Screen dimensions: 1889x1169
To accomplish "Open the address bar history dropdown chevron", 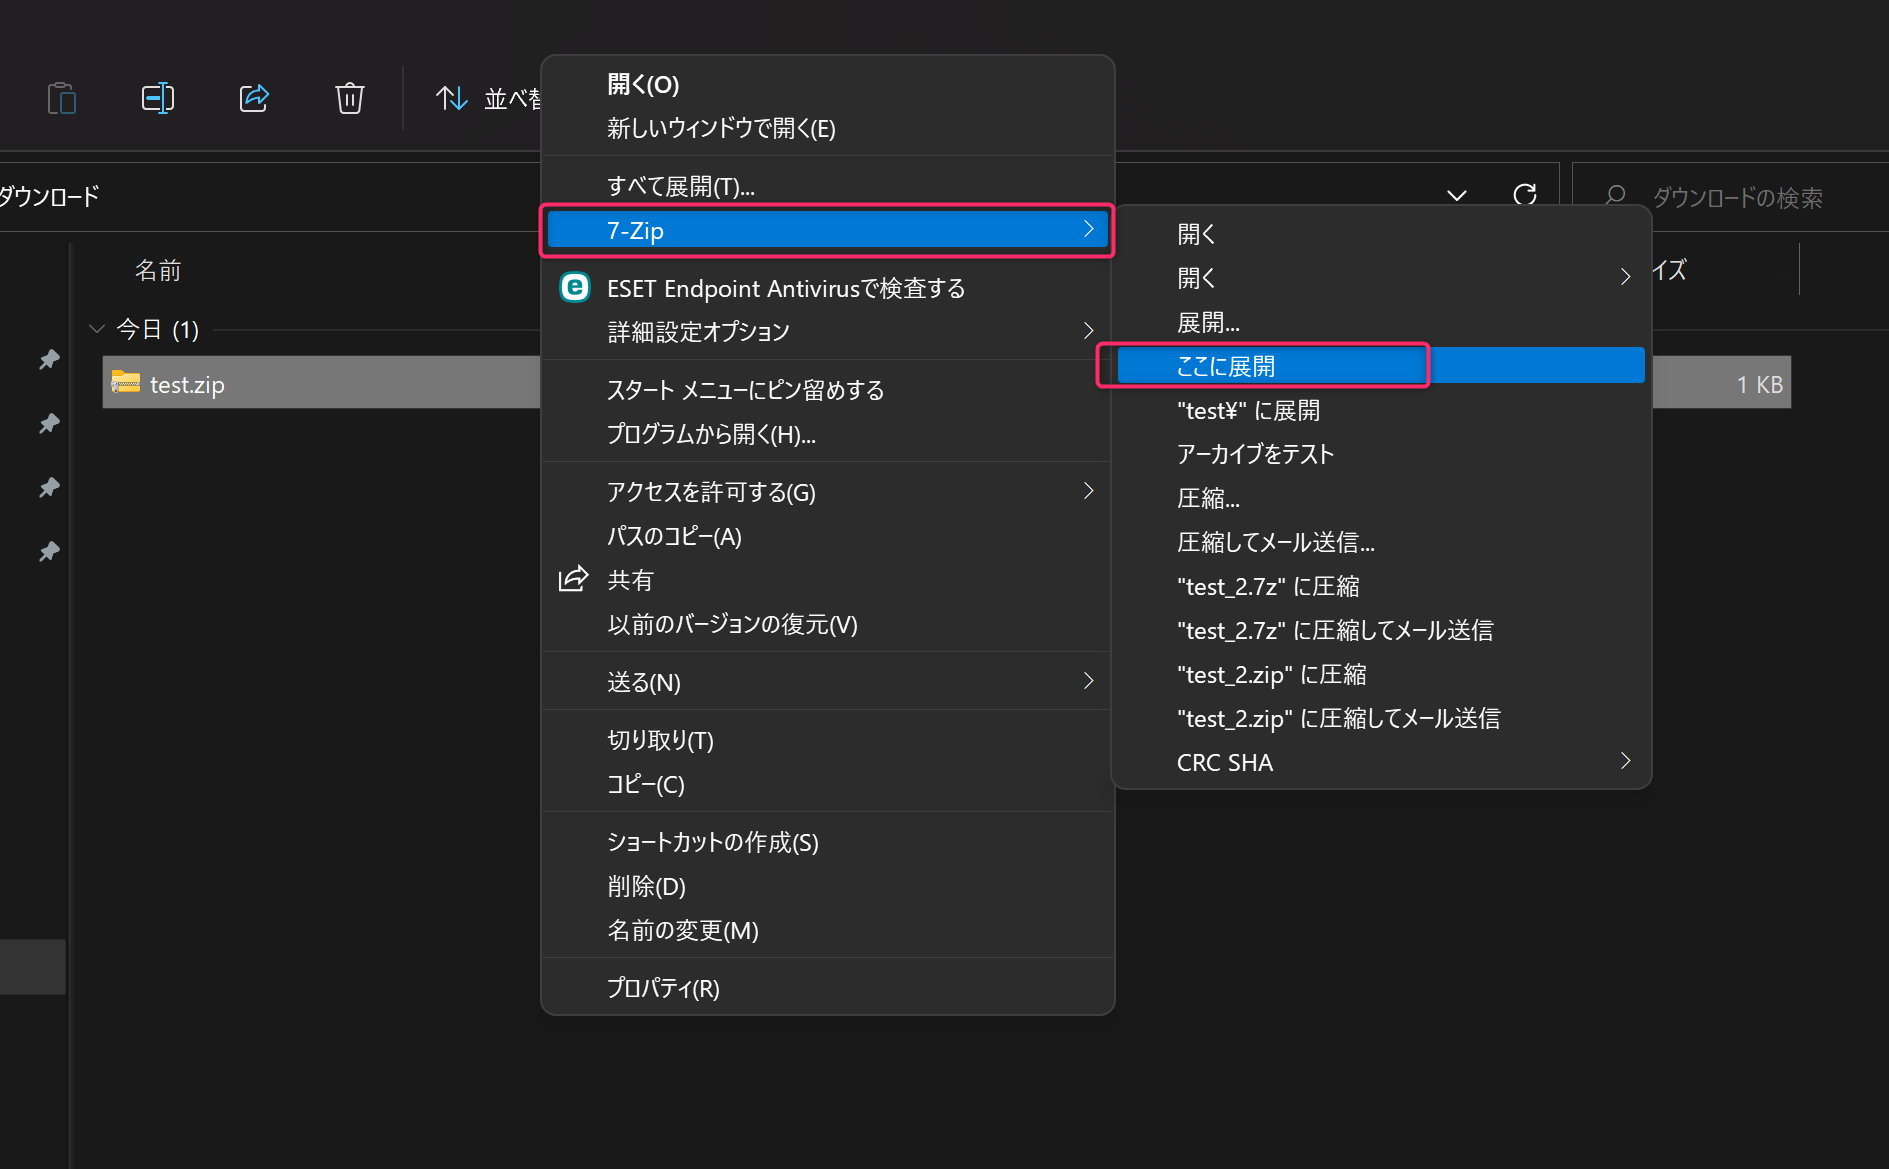I will pos(1457,195).
